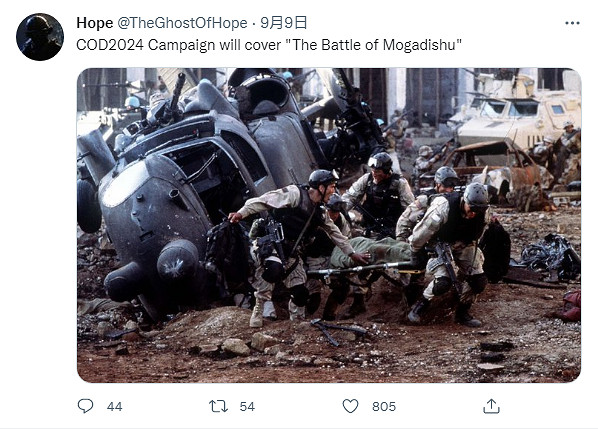This screenshot has height=429, width=598.
Task: Open the tweet's 9月9日 date link
Action: pyautogui.click(x=283, y=23)
